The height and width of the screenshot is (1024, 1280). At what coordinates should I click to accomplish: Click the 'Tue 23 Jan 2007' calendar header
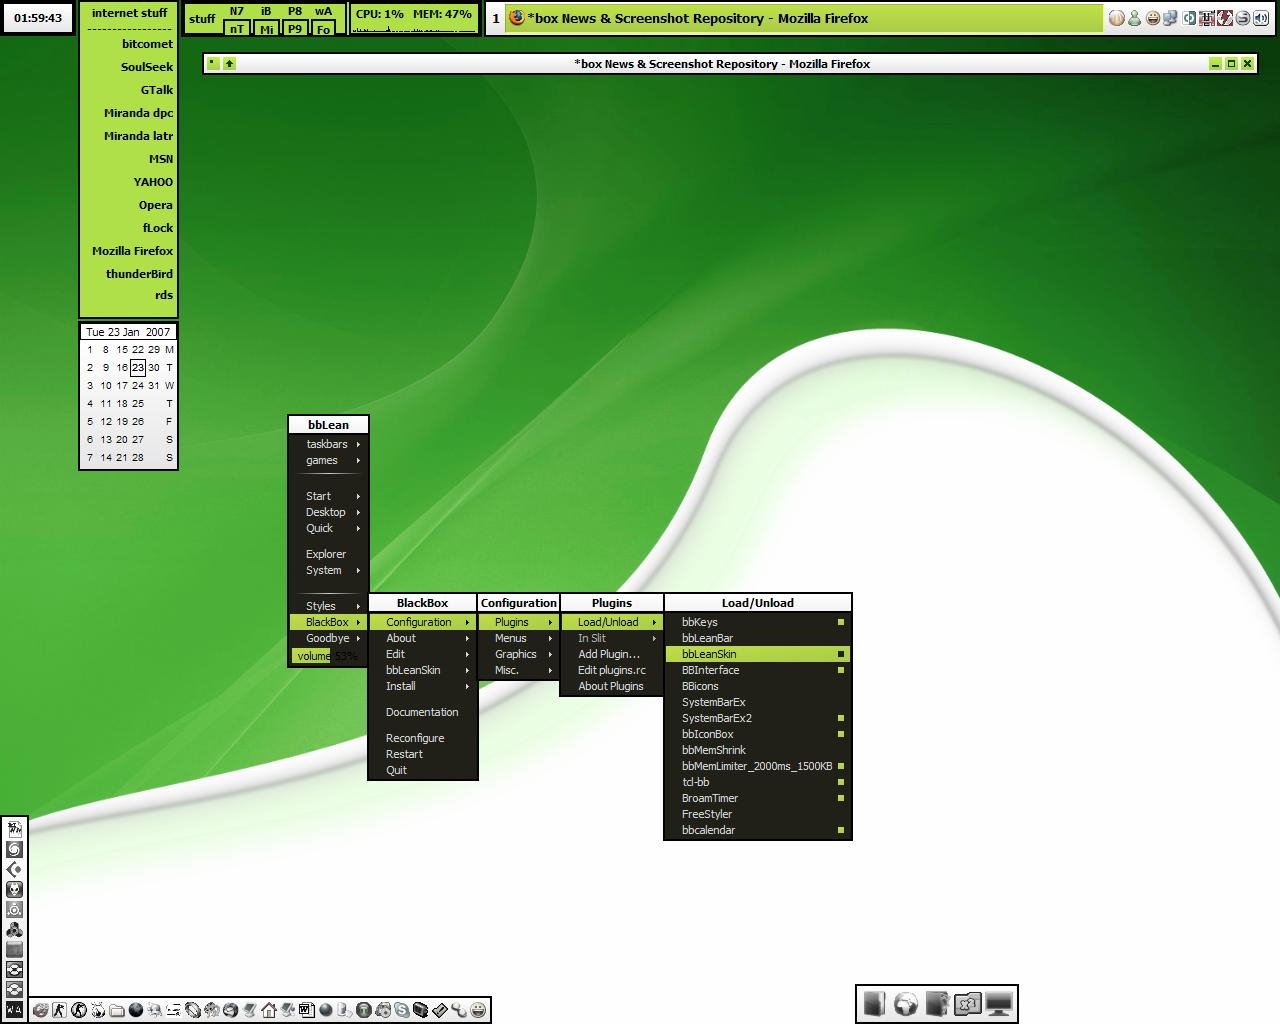128,332
